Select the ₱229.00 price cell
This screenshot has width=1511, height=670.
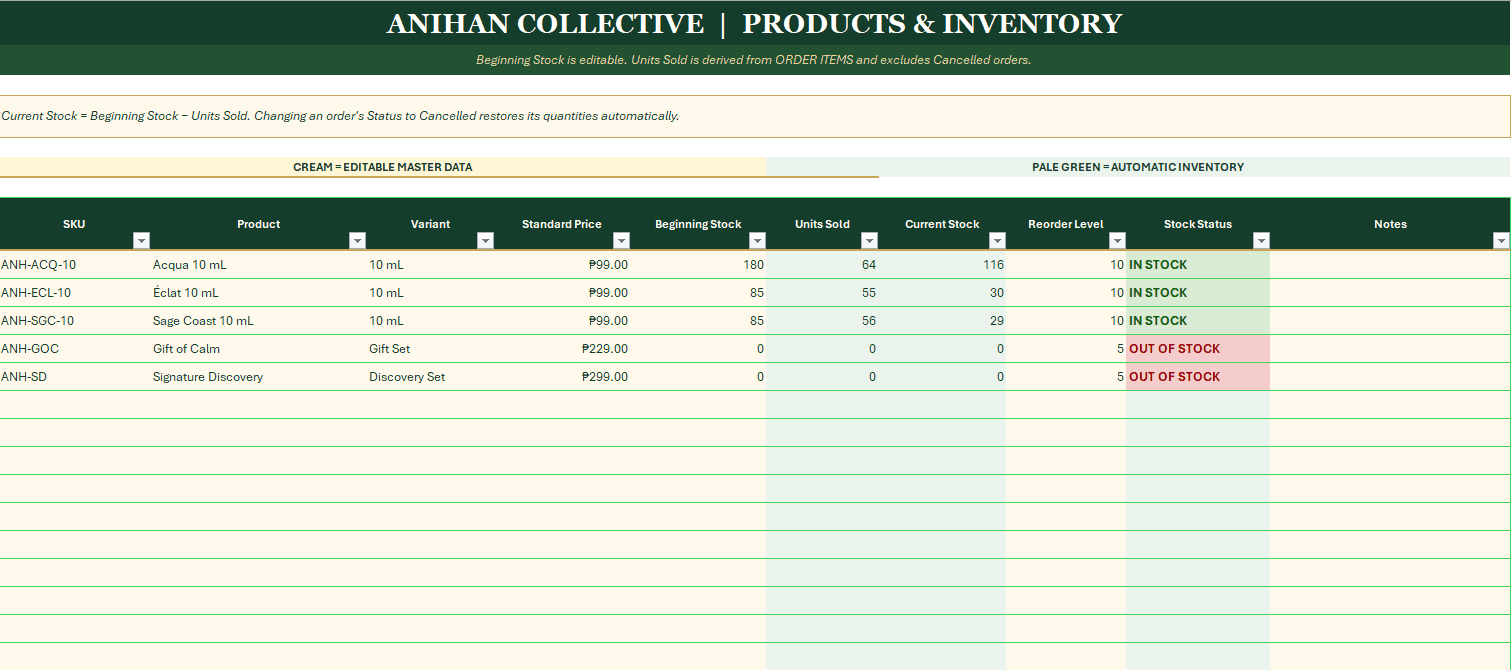(x=562, y=349)
